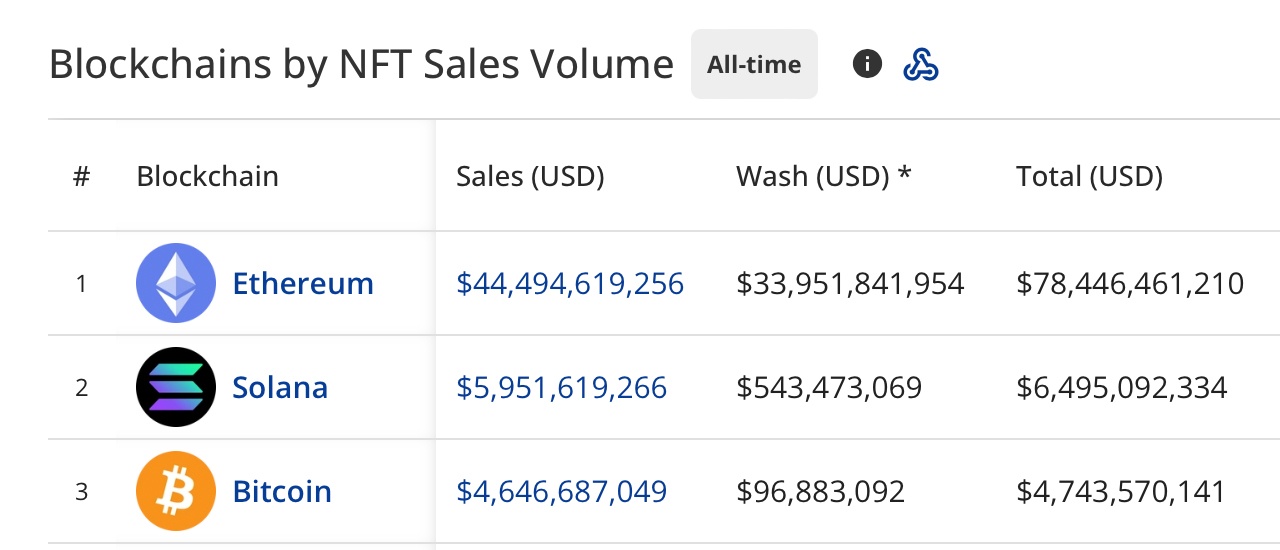Click the info circle icon

pos(867,64)
